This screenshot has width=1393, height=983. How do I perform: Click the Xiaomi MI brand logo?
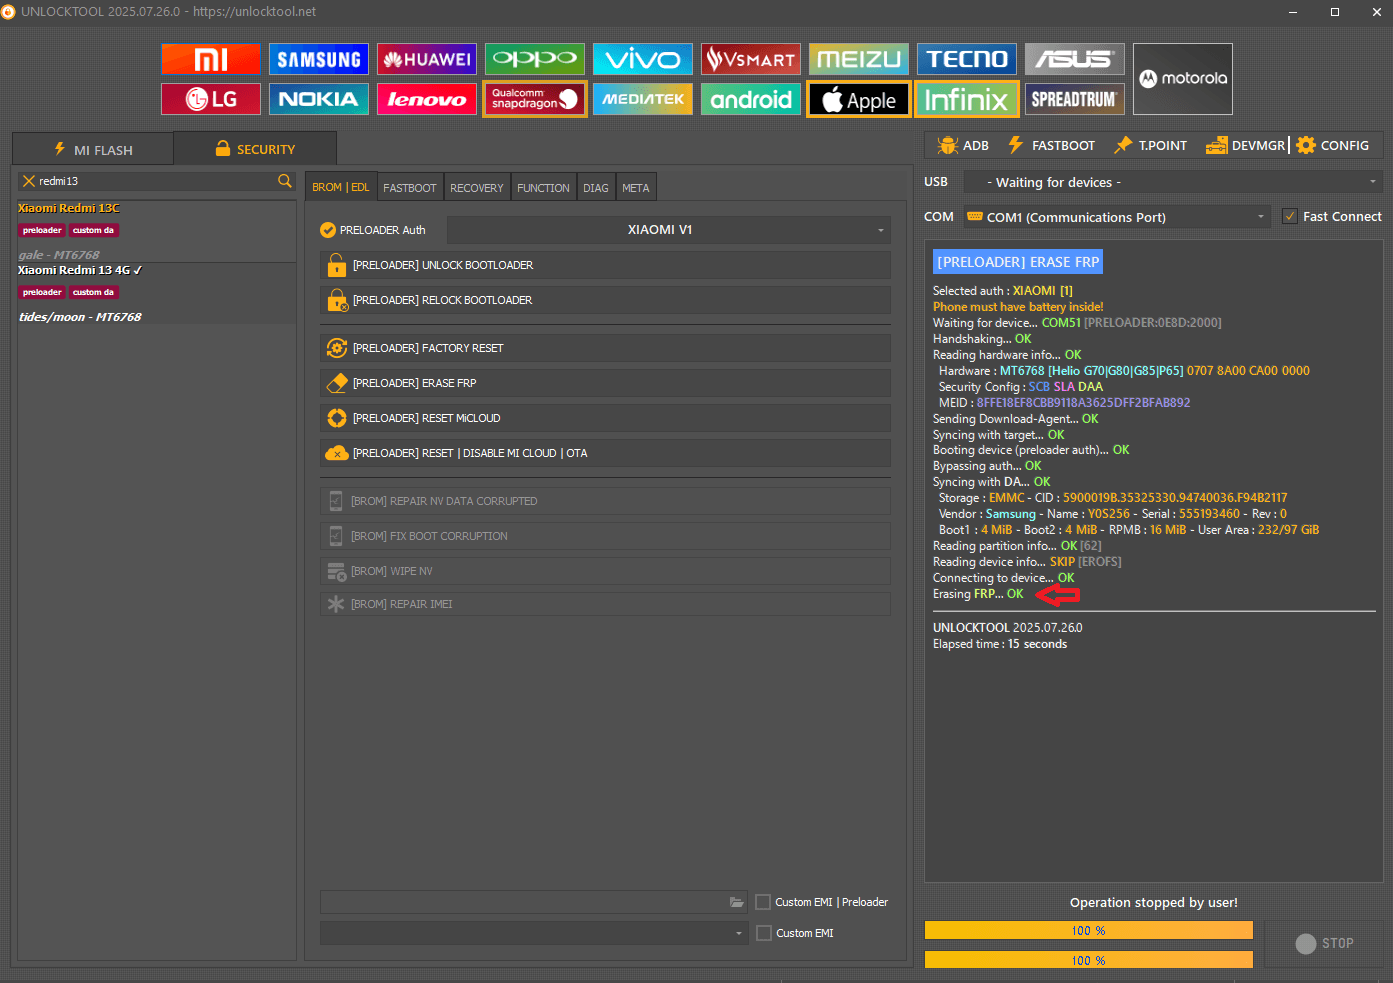(210, 59)
